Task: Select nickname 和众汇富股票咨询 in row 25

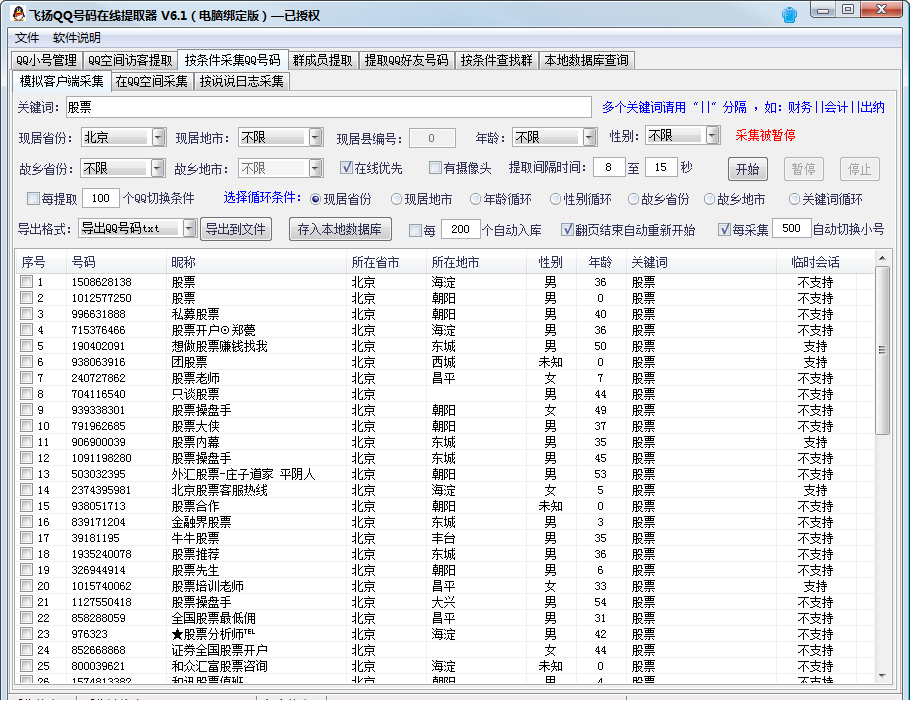Action: pos(219,666)
